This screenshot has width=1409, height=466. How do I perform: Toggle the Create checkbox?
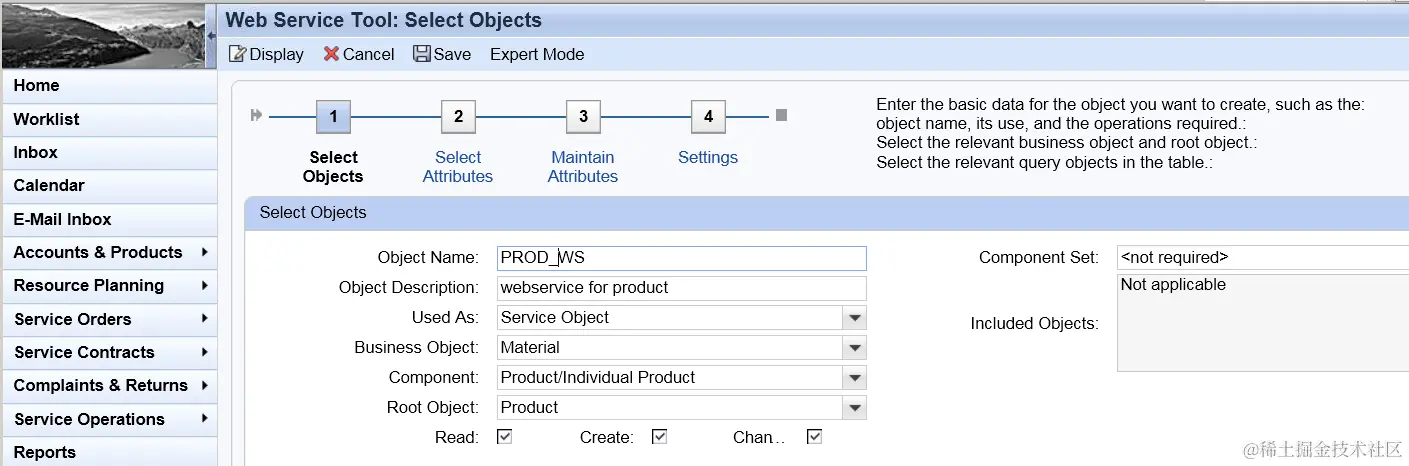pyautogui.click(x=659, y=437)
